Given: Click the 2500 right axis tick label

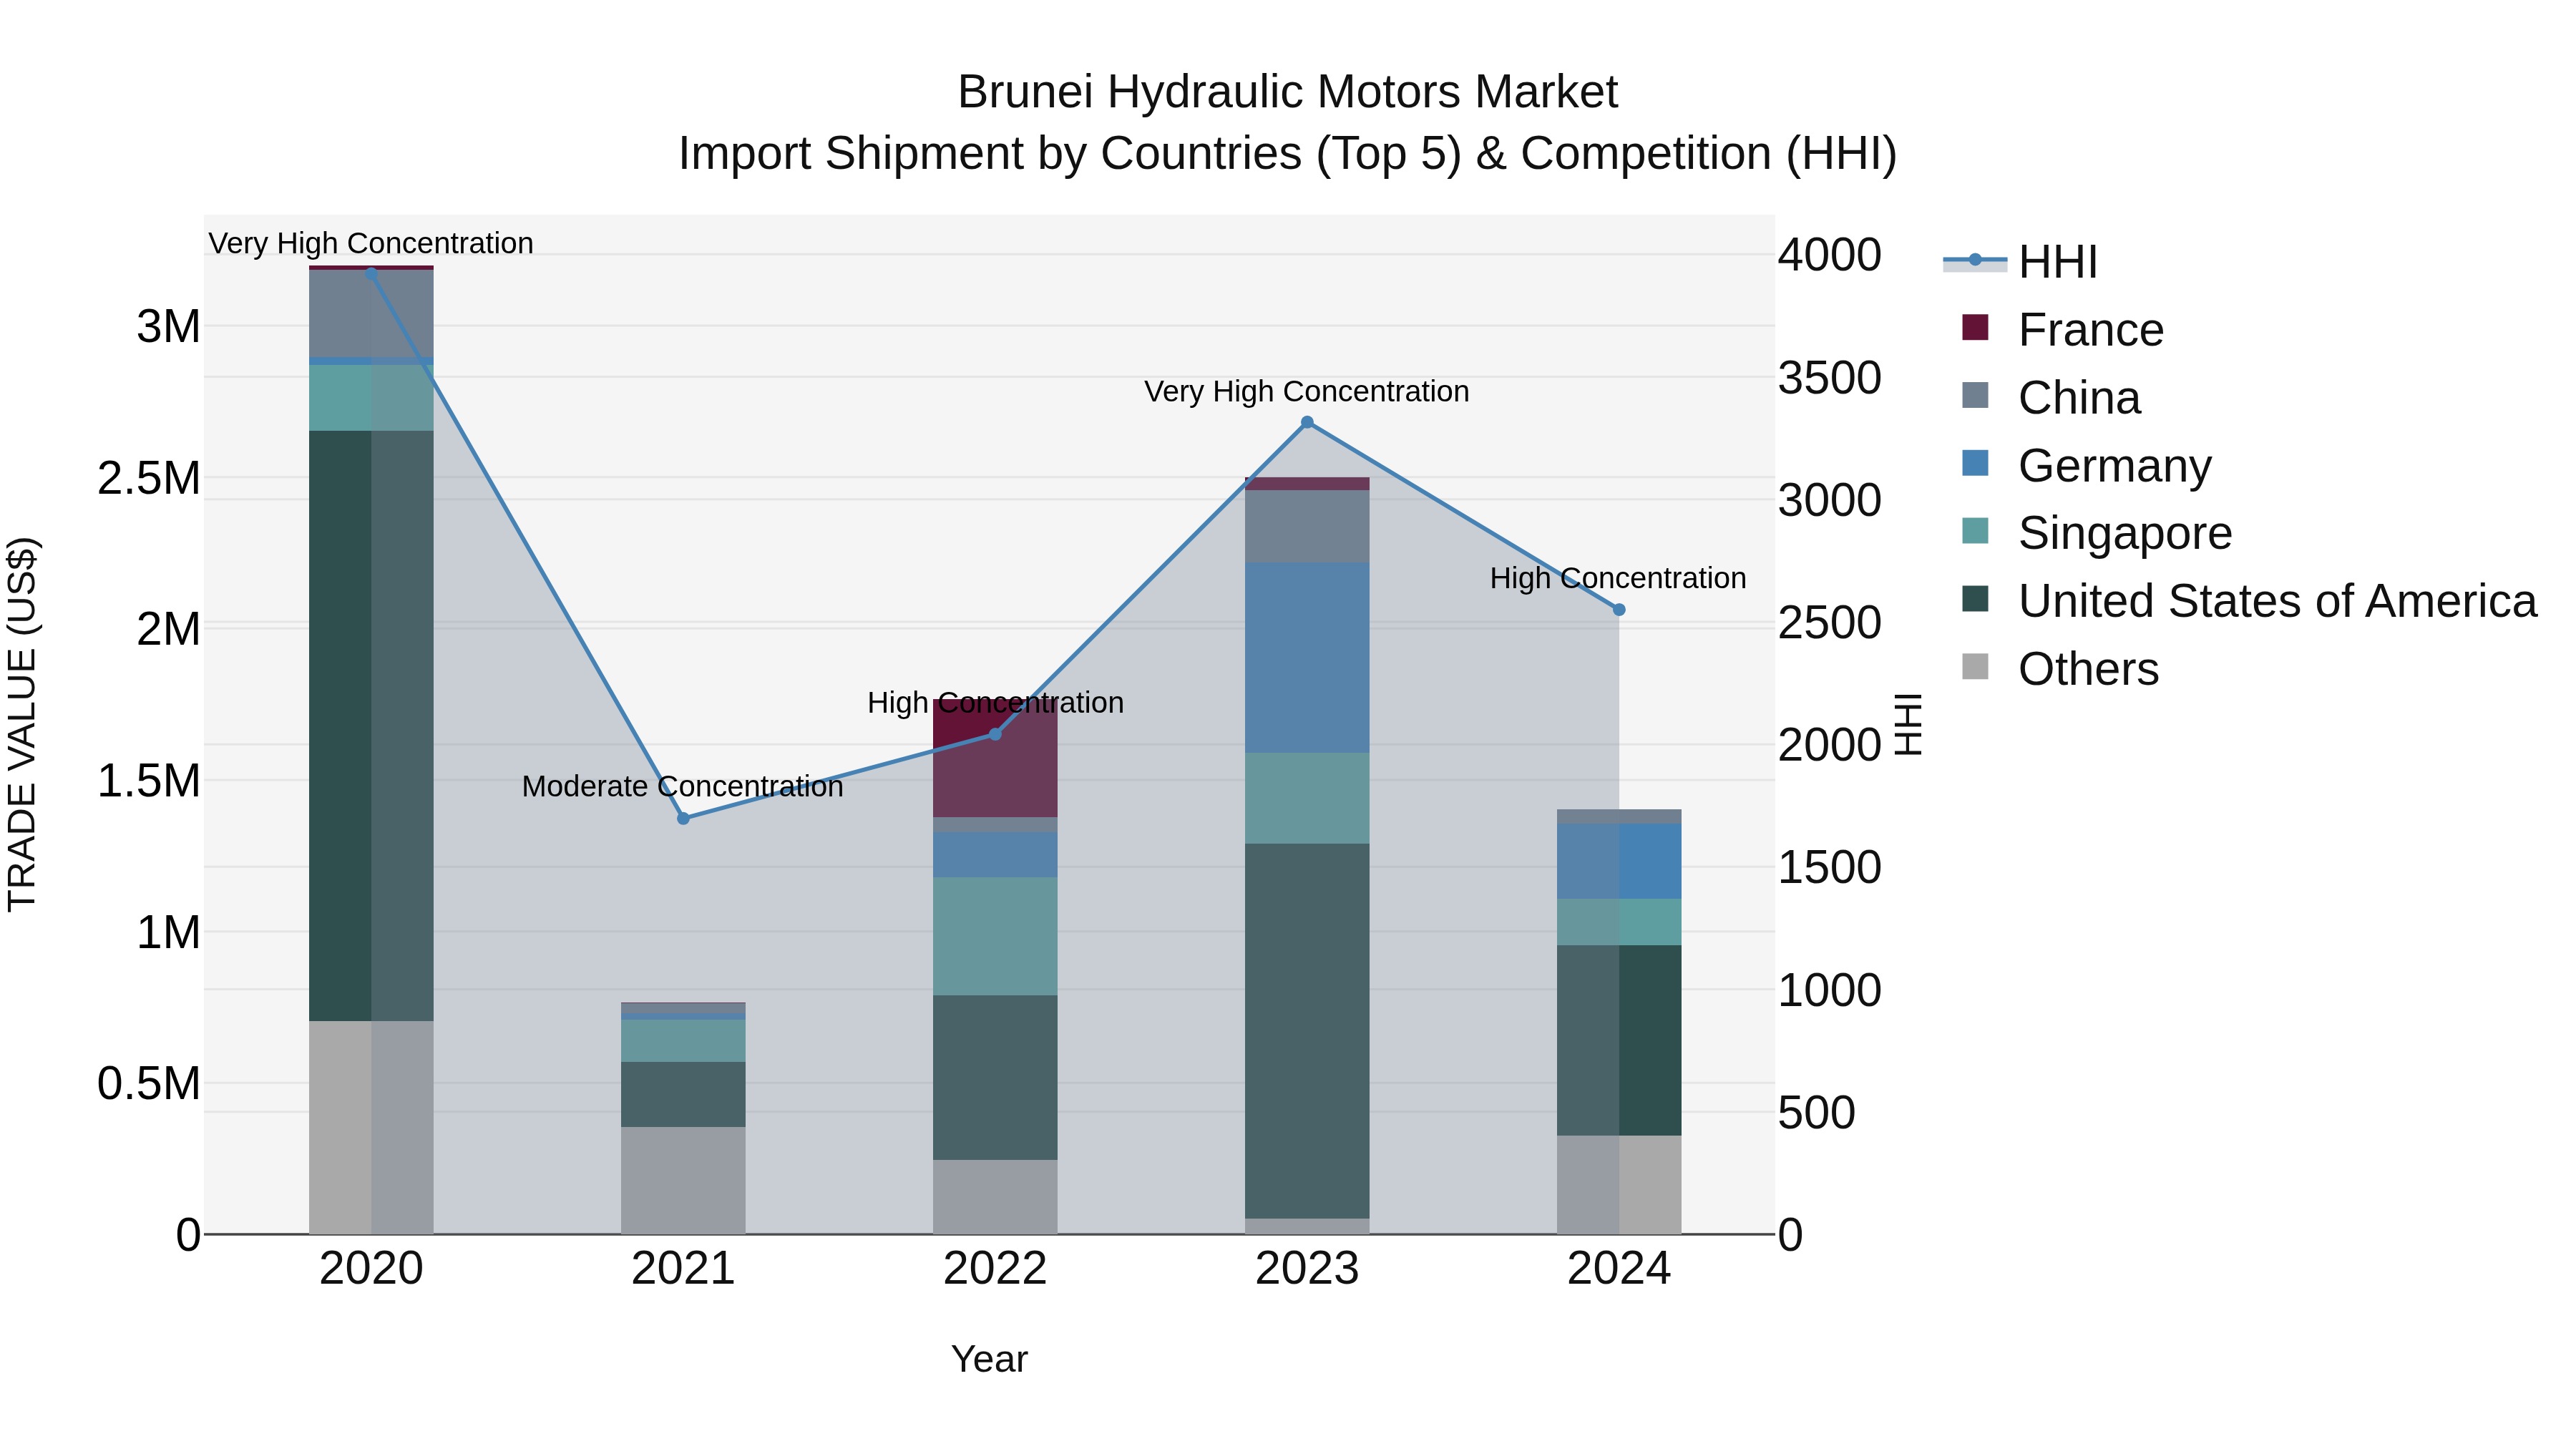Looking at the screenshot, I should coord(1829,622).
